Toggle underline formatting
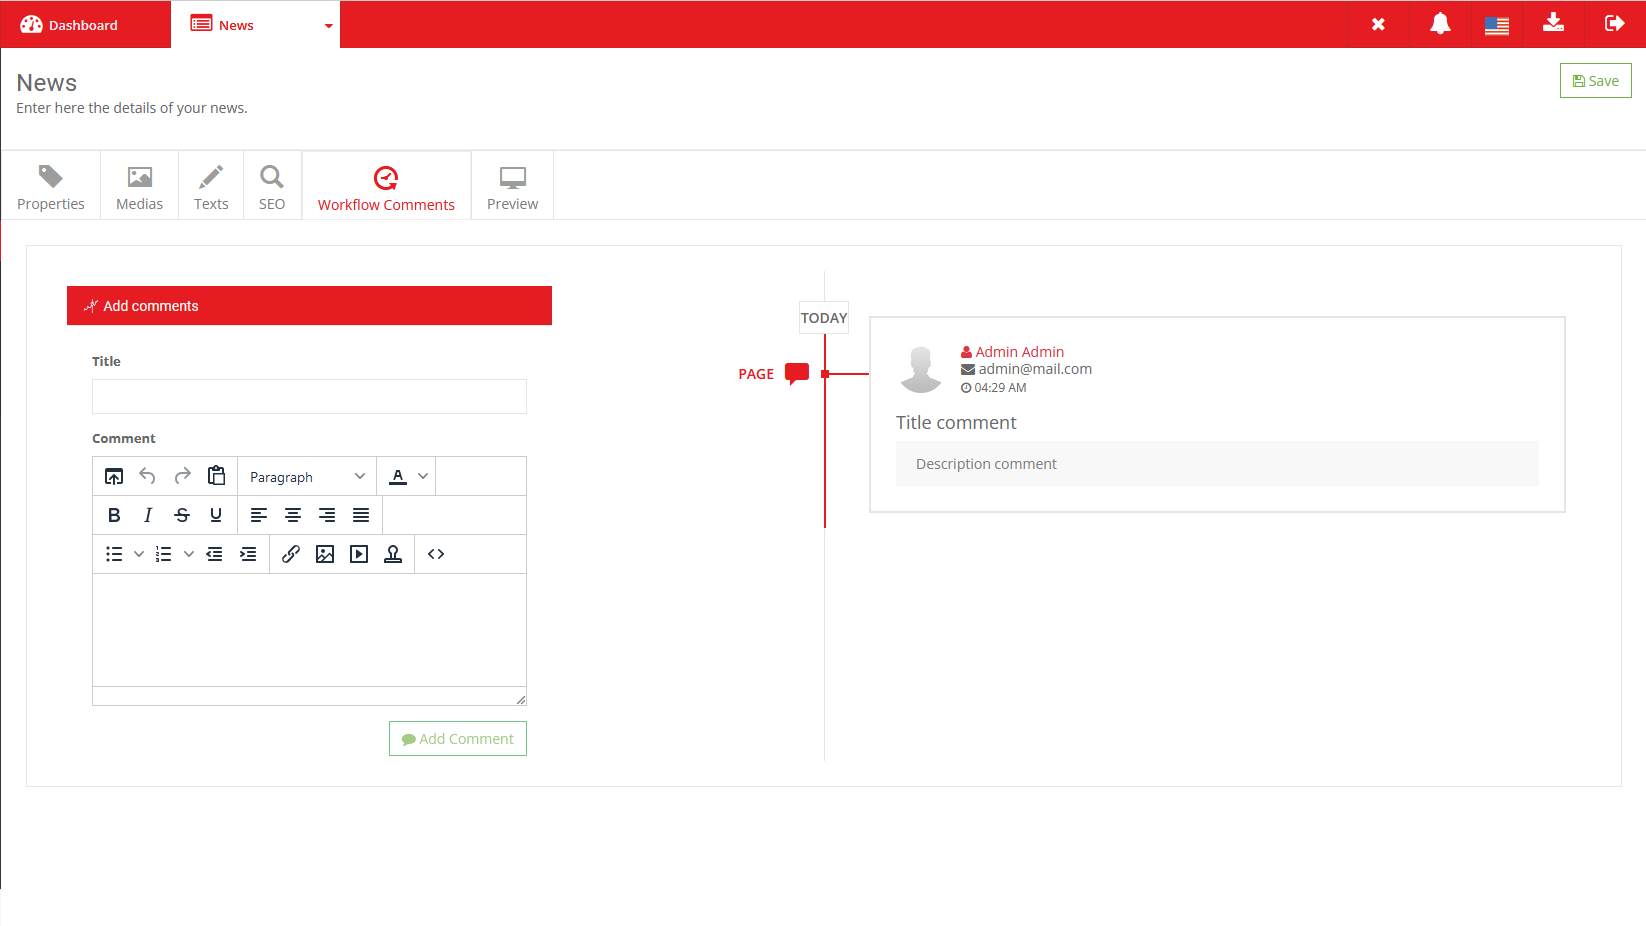 point(216,515)
